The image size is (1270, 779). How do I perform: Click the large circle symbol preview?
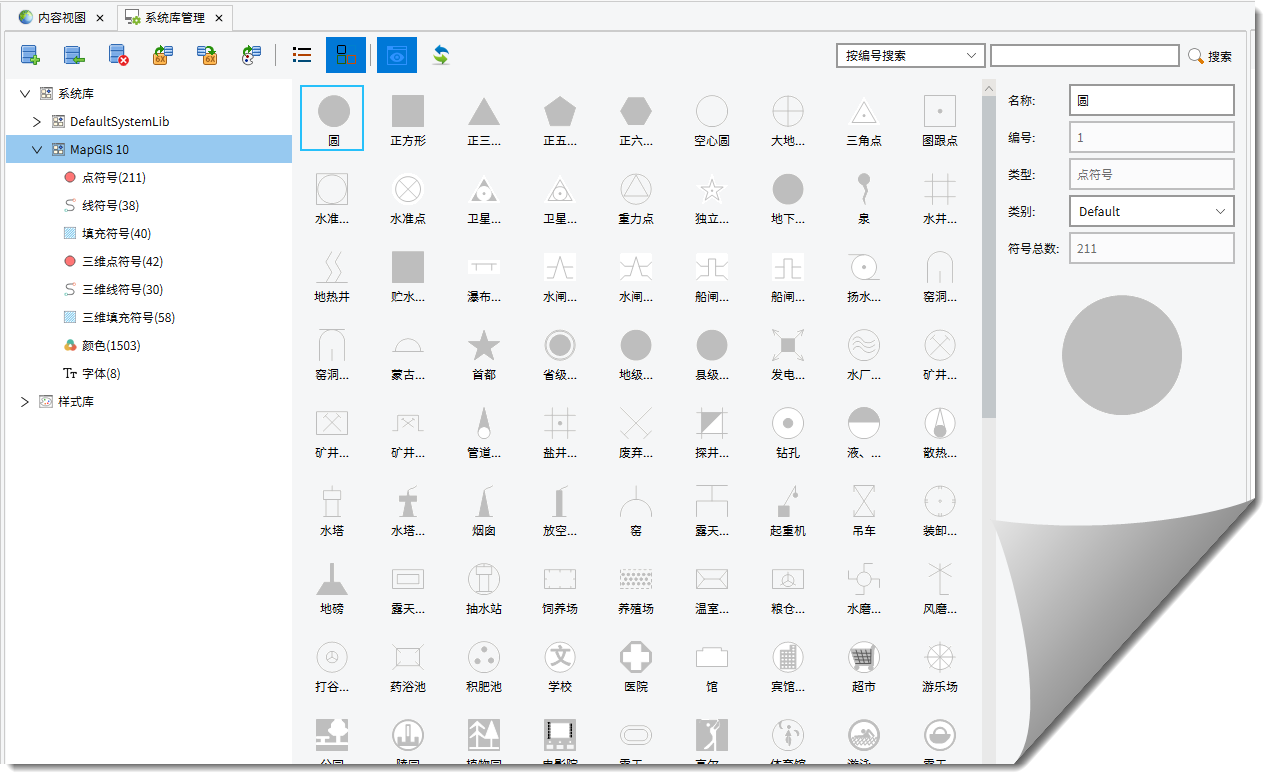(1122, 355)
